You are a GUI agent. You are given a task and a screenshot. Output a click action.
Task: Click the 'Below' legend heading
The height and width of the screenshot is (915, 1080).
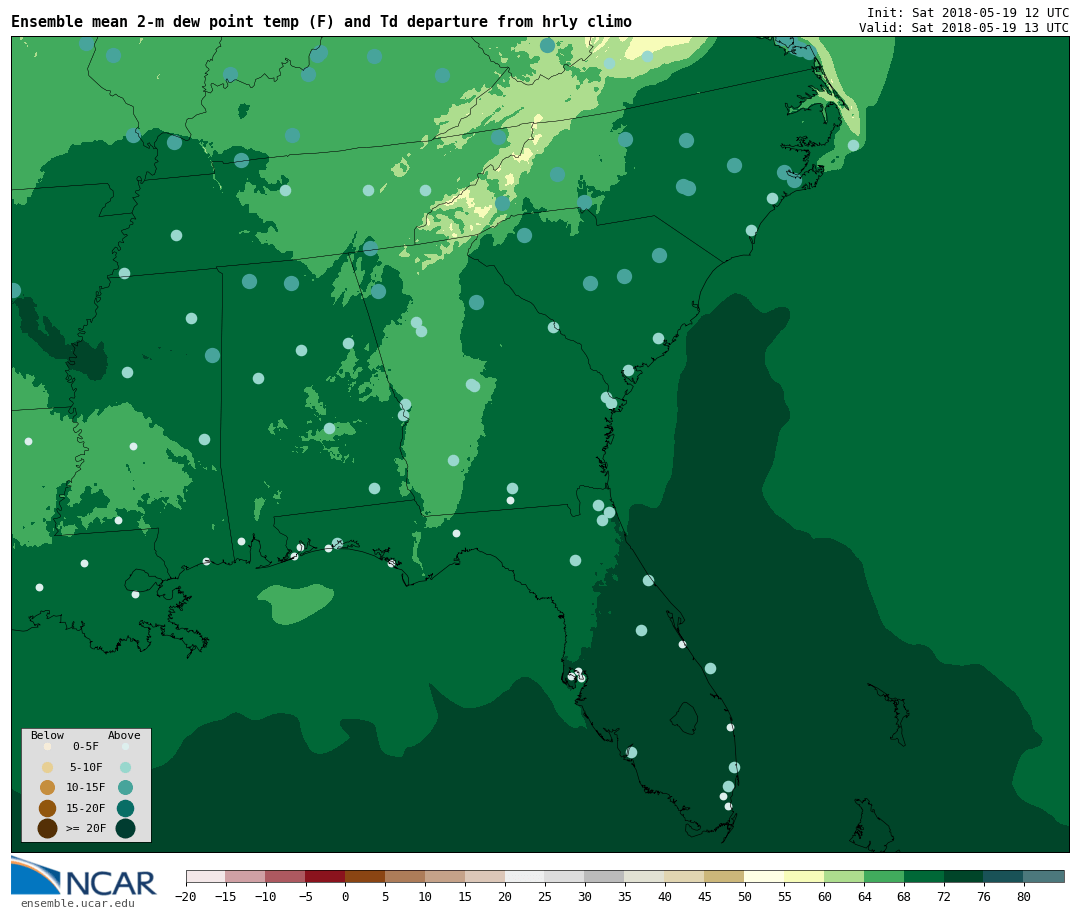point(48,735)
